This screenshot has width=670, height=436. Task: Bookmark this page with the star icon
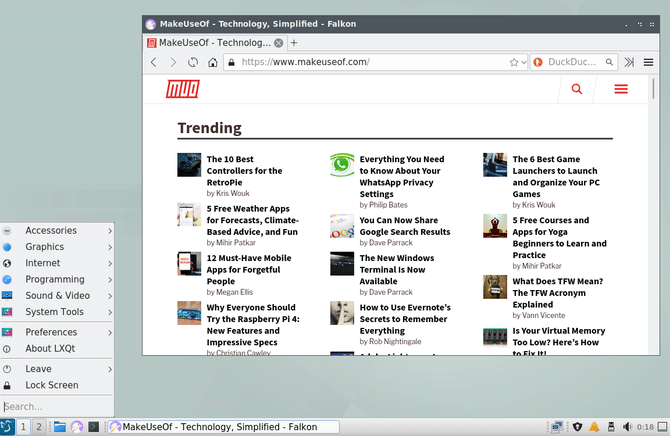pyautogui.click(x=513, y=62)
